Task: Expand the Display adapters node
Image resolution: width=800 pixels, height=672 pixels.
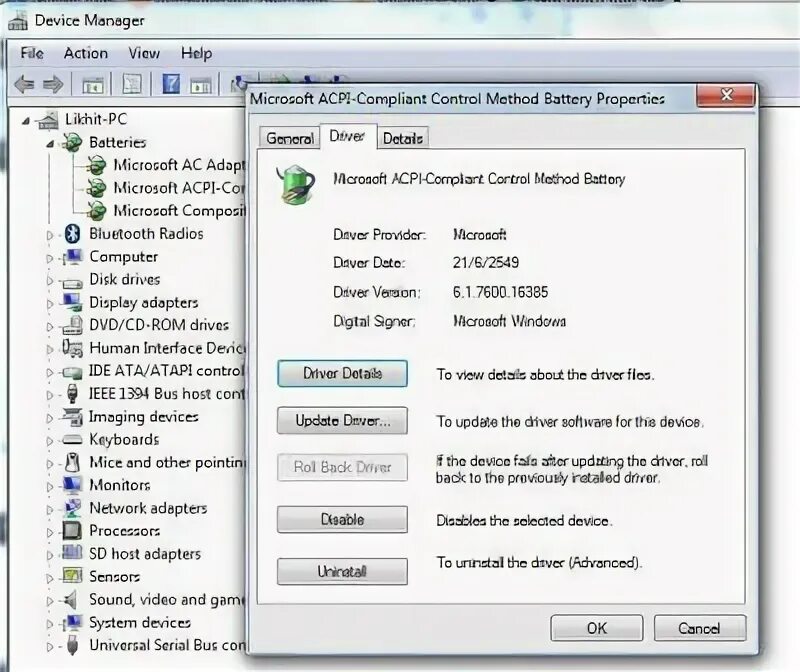Action: click(49, 304)
